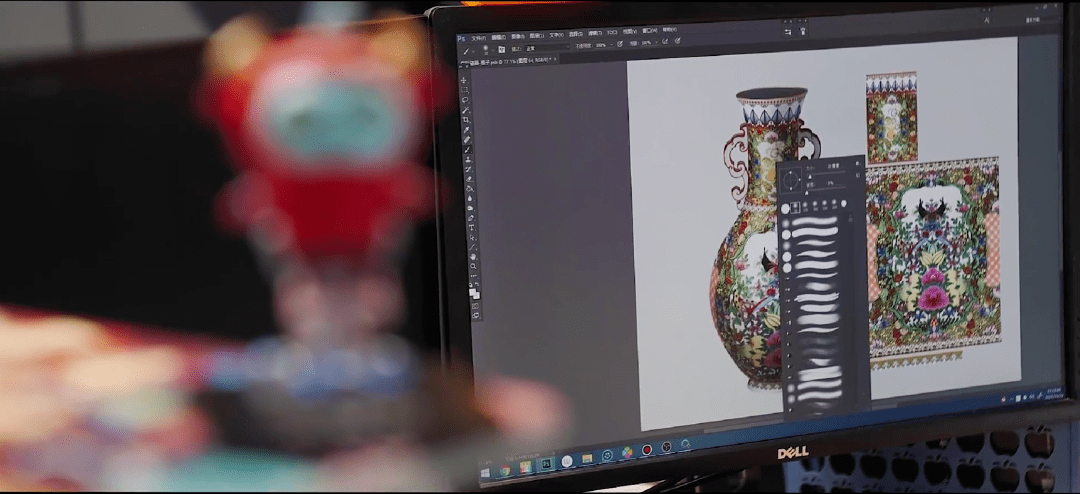
Task: Choose the Zoom magnifier tool
Action: click(473, 267)
